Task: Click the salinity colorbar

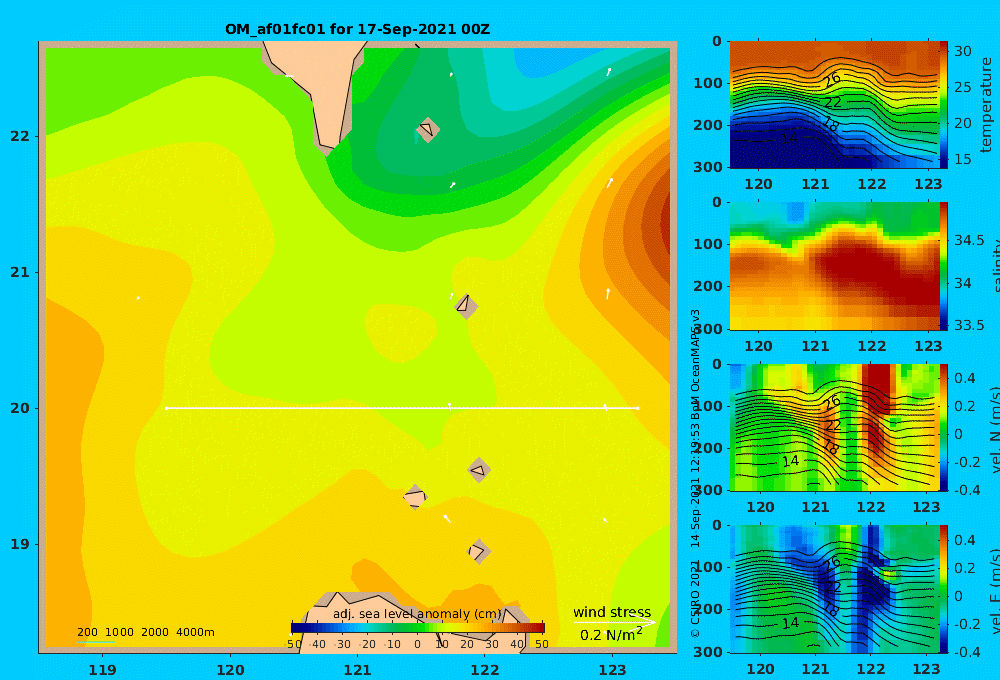Action: pos(944,266)
